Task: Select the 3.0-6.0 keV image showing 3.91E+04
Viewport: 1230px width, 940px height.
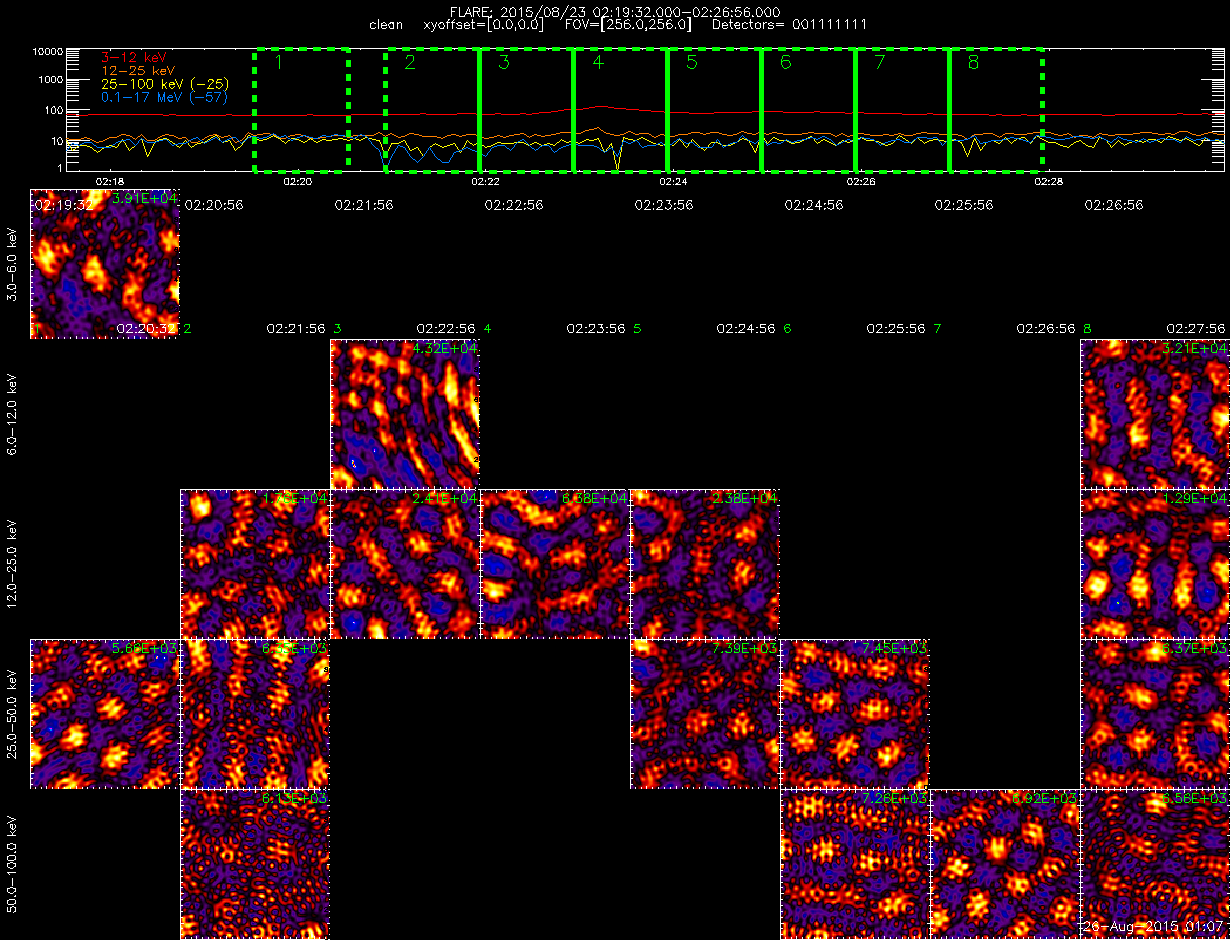Action: point(105,264)
